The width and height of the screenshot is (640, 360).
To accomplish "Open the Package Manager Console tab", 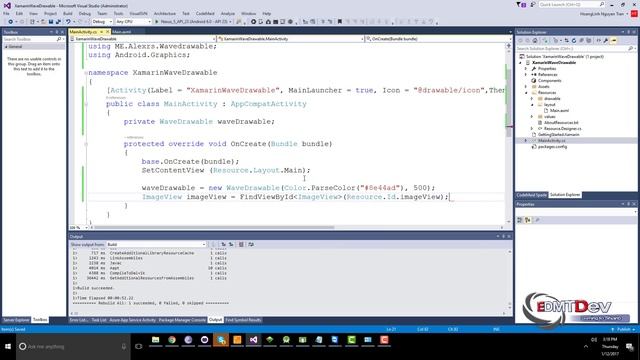I will point(182,320).
